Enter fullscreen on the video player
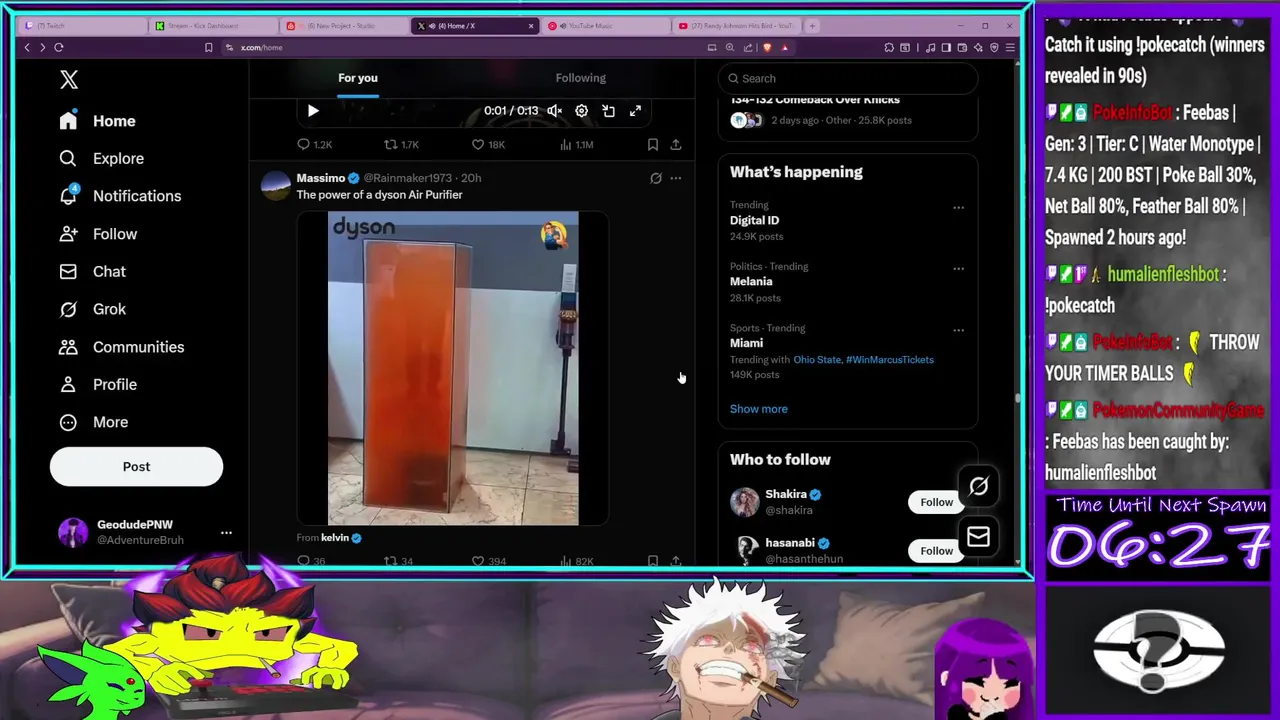Viewport: 1280px width, 720px height. pyautogui.click(x=635, y=111)
